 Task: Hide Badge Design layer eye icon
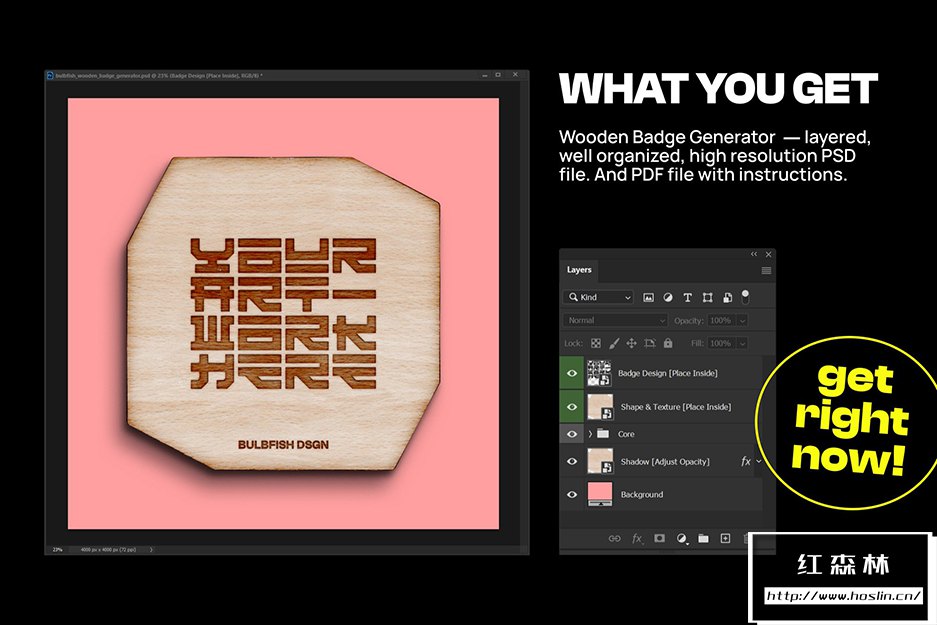572,373
